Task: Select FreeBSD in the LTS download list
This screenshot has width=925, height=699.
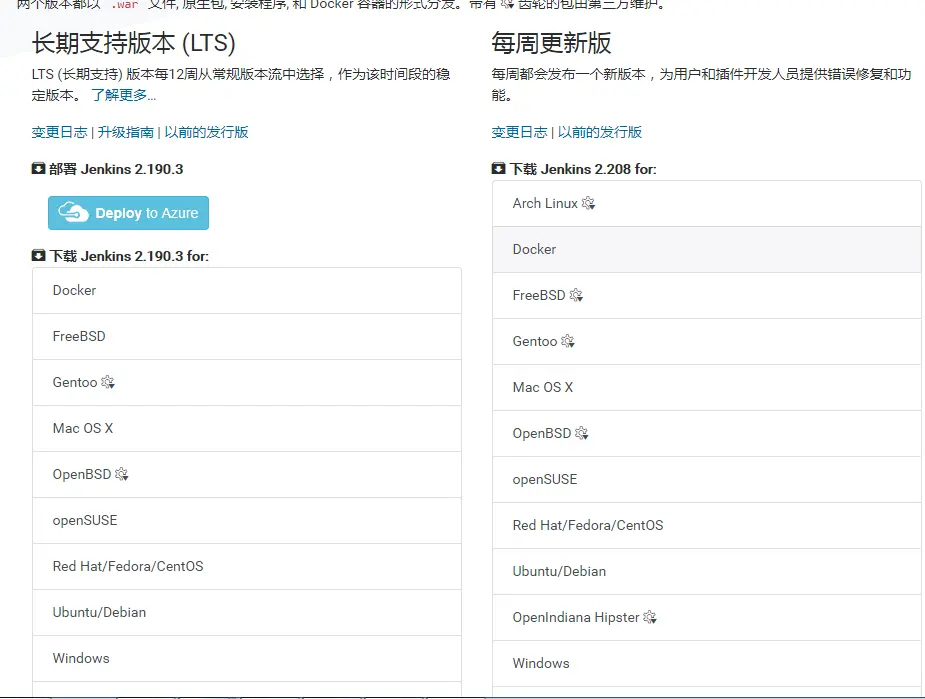Action: (247, 336)
